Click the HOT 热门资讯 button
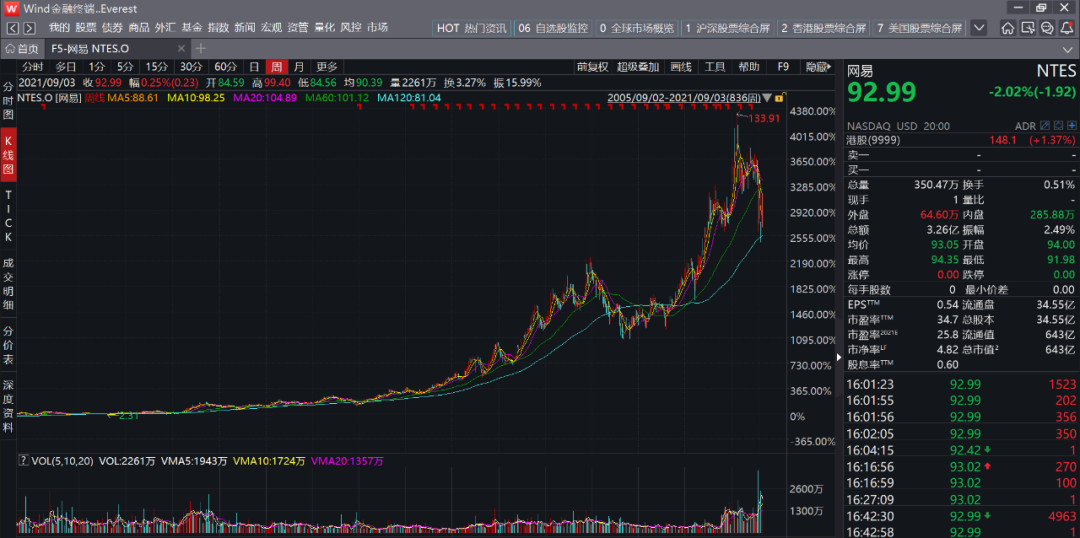The image size is (1080, 538). point(470,28)
